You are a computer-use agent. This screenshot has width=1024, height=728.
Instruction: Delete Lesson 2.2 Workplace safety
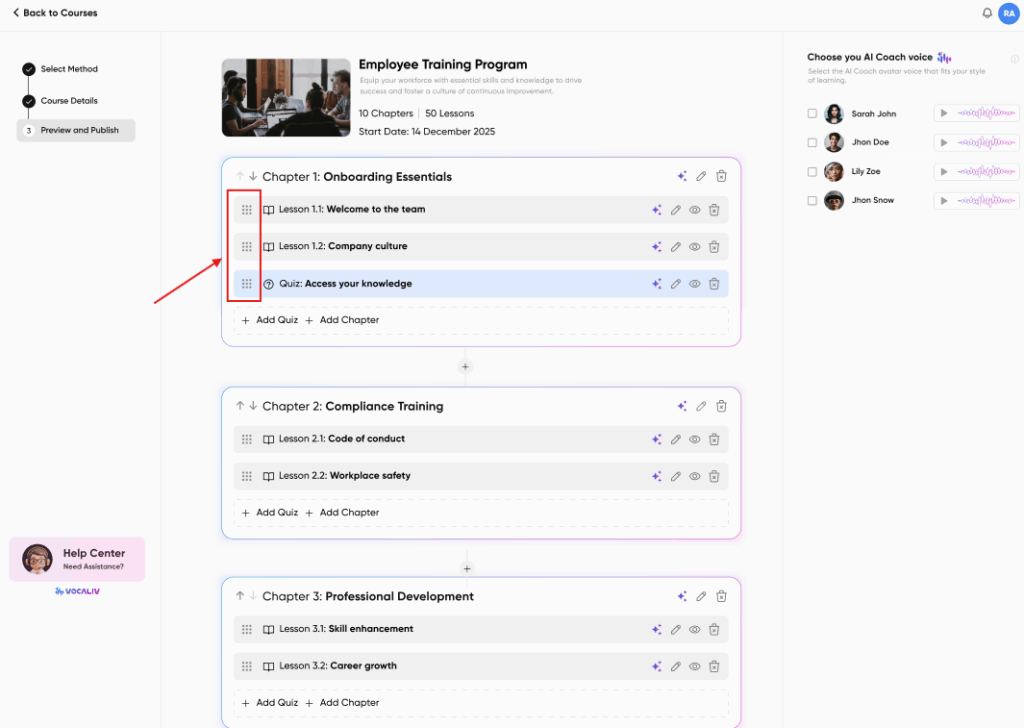pyautogui.click(x=714, y=476)
